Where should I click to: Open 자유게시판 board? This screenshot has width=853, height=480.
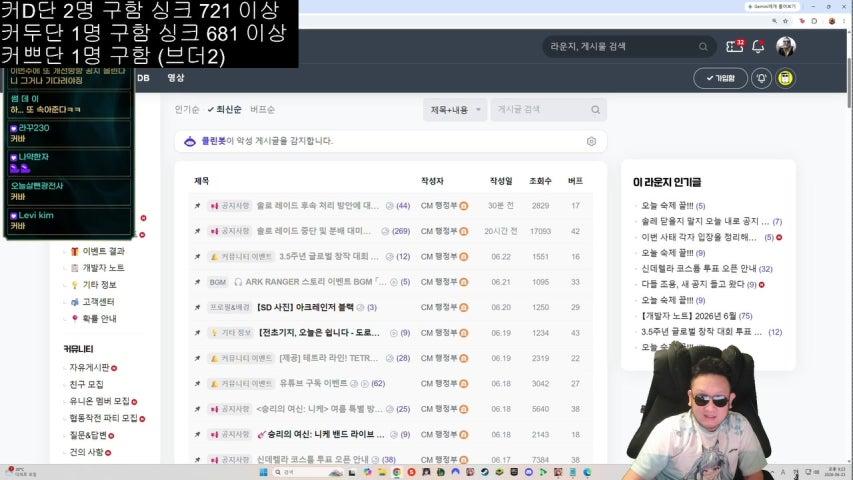click(90, 367)
